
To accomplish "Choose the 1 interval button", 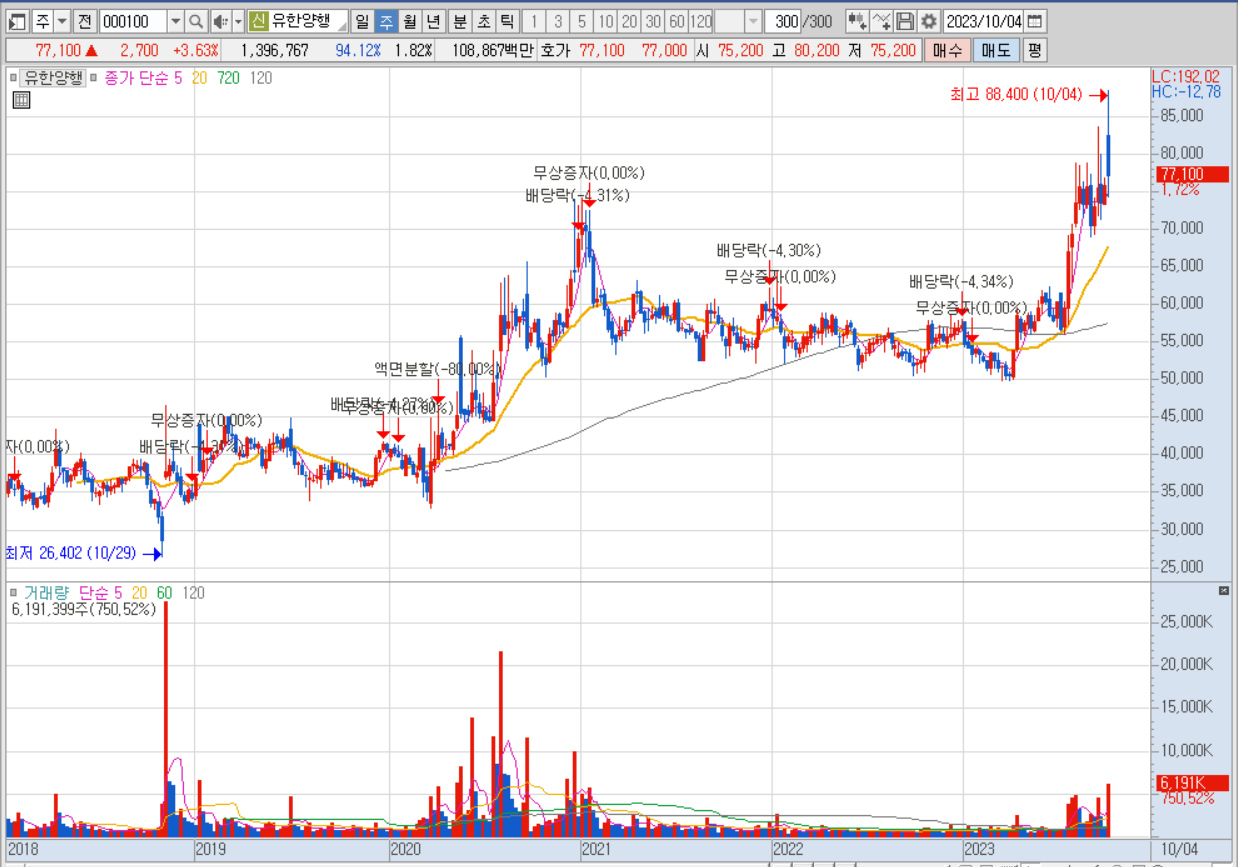I will click(534, 21).
